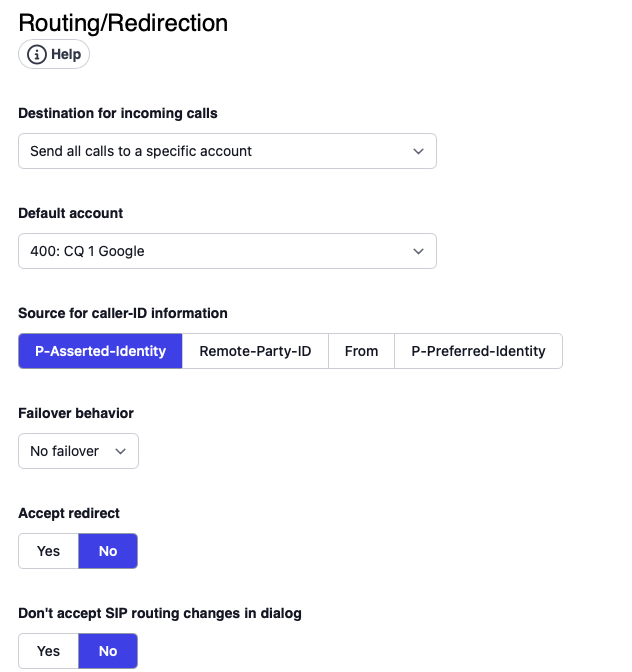Choose No for Don't accept SIP routing changes
This screenshot has height=672, width=632.
(x=108, y=651)
